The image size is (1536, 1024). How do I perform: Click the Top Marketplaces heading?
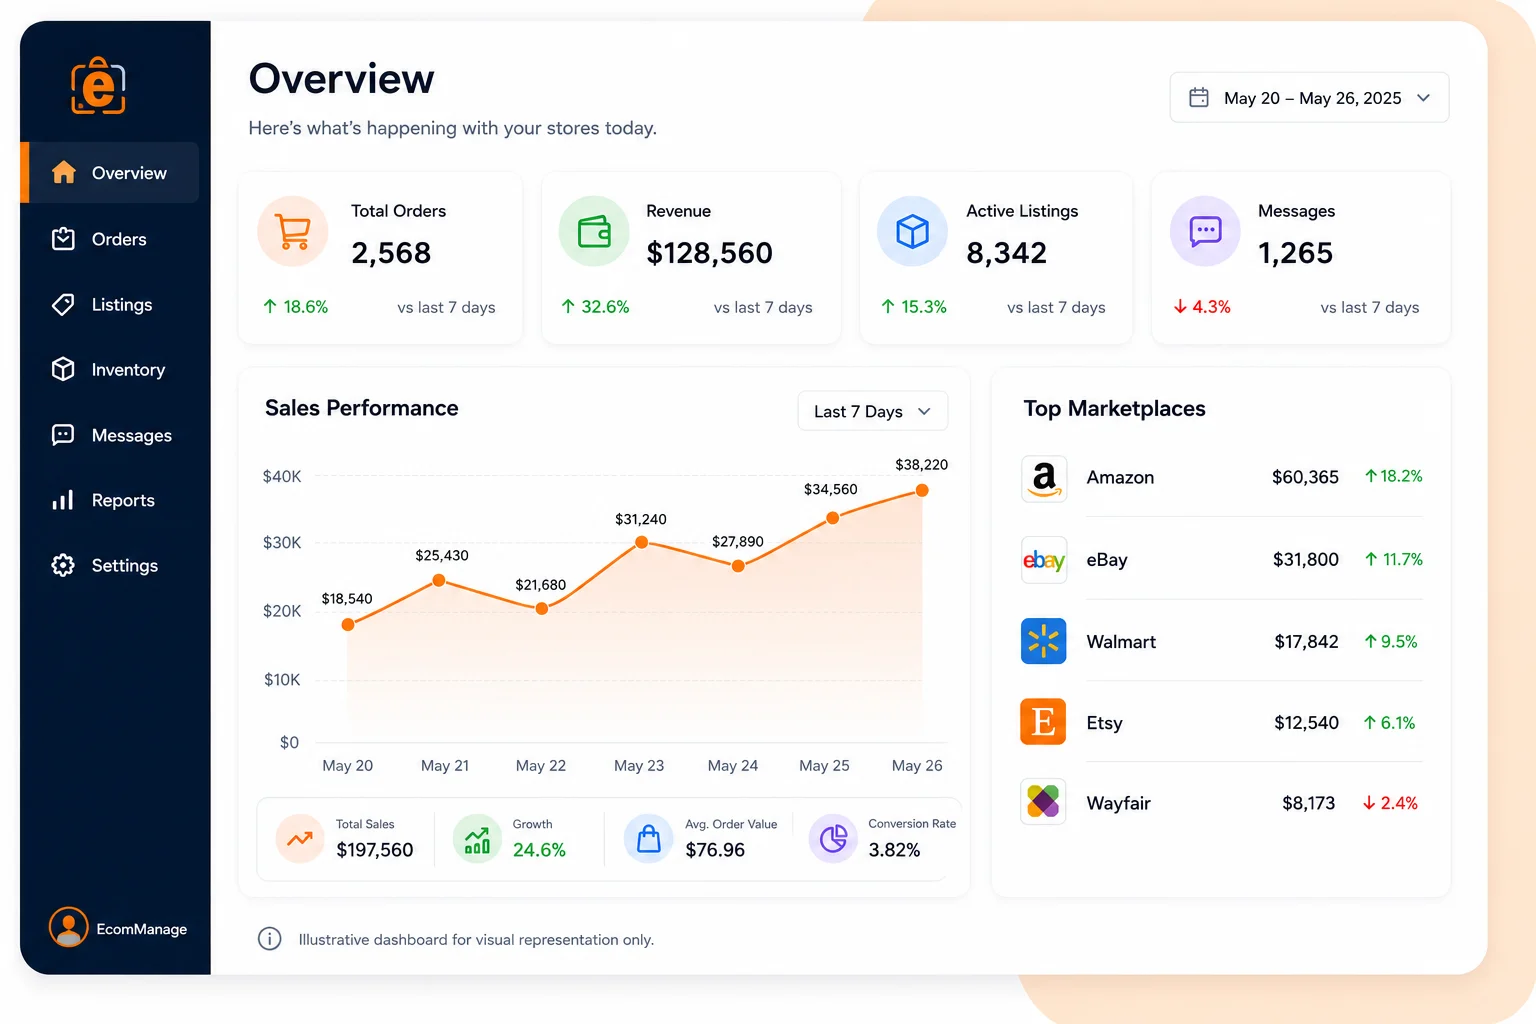pyautogui.click(x=1114, y=409)
